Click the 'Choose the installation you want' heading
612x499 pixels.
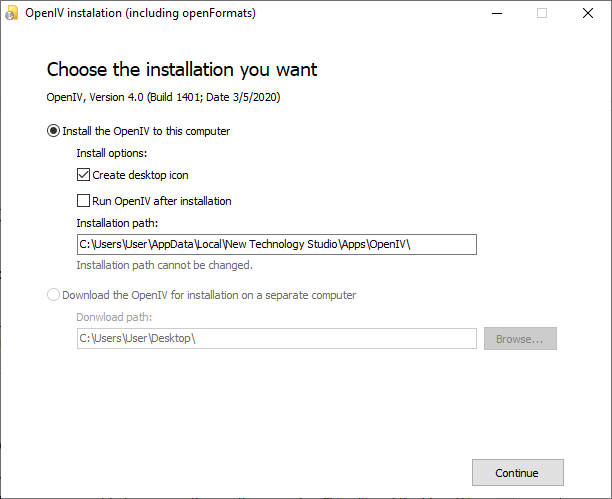tap(182, 70)
